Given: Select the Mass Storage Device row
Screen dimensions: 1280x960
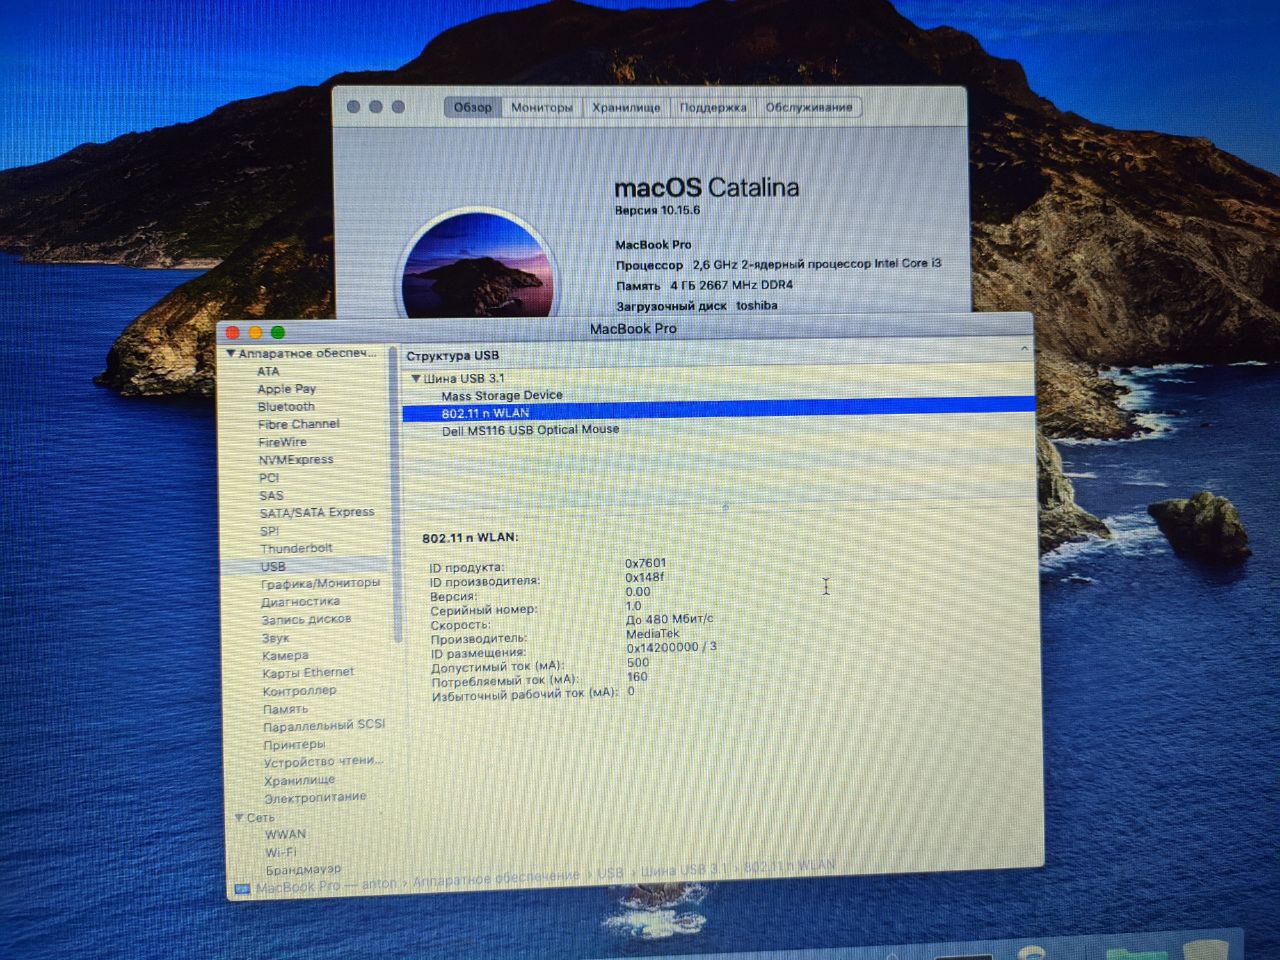Looking at the screenshot, I should tap(718, 395).
